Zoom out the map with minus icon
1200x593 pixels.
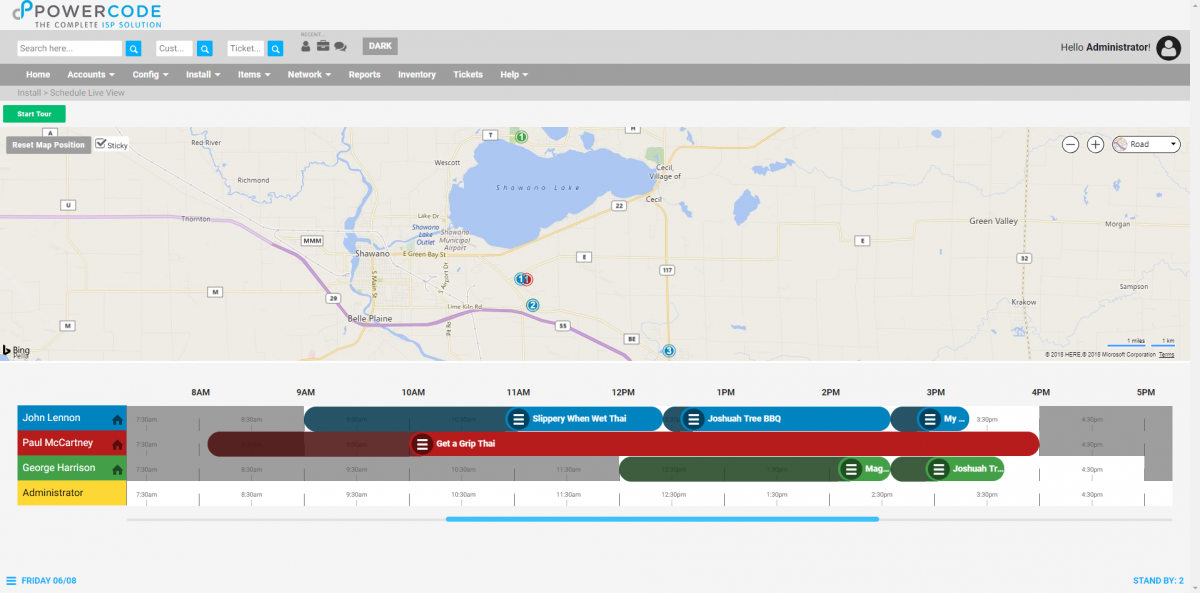1070,145
